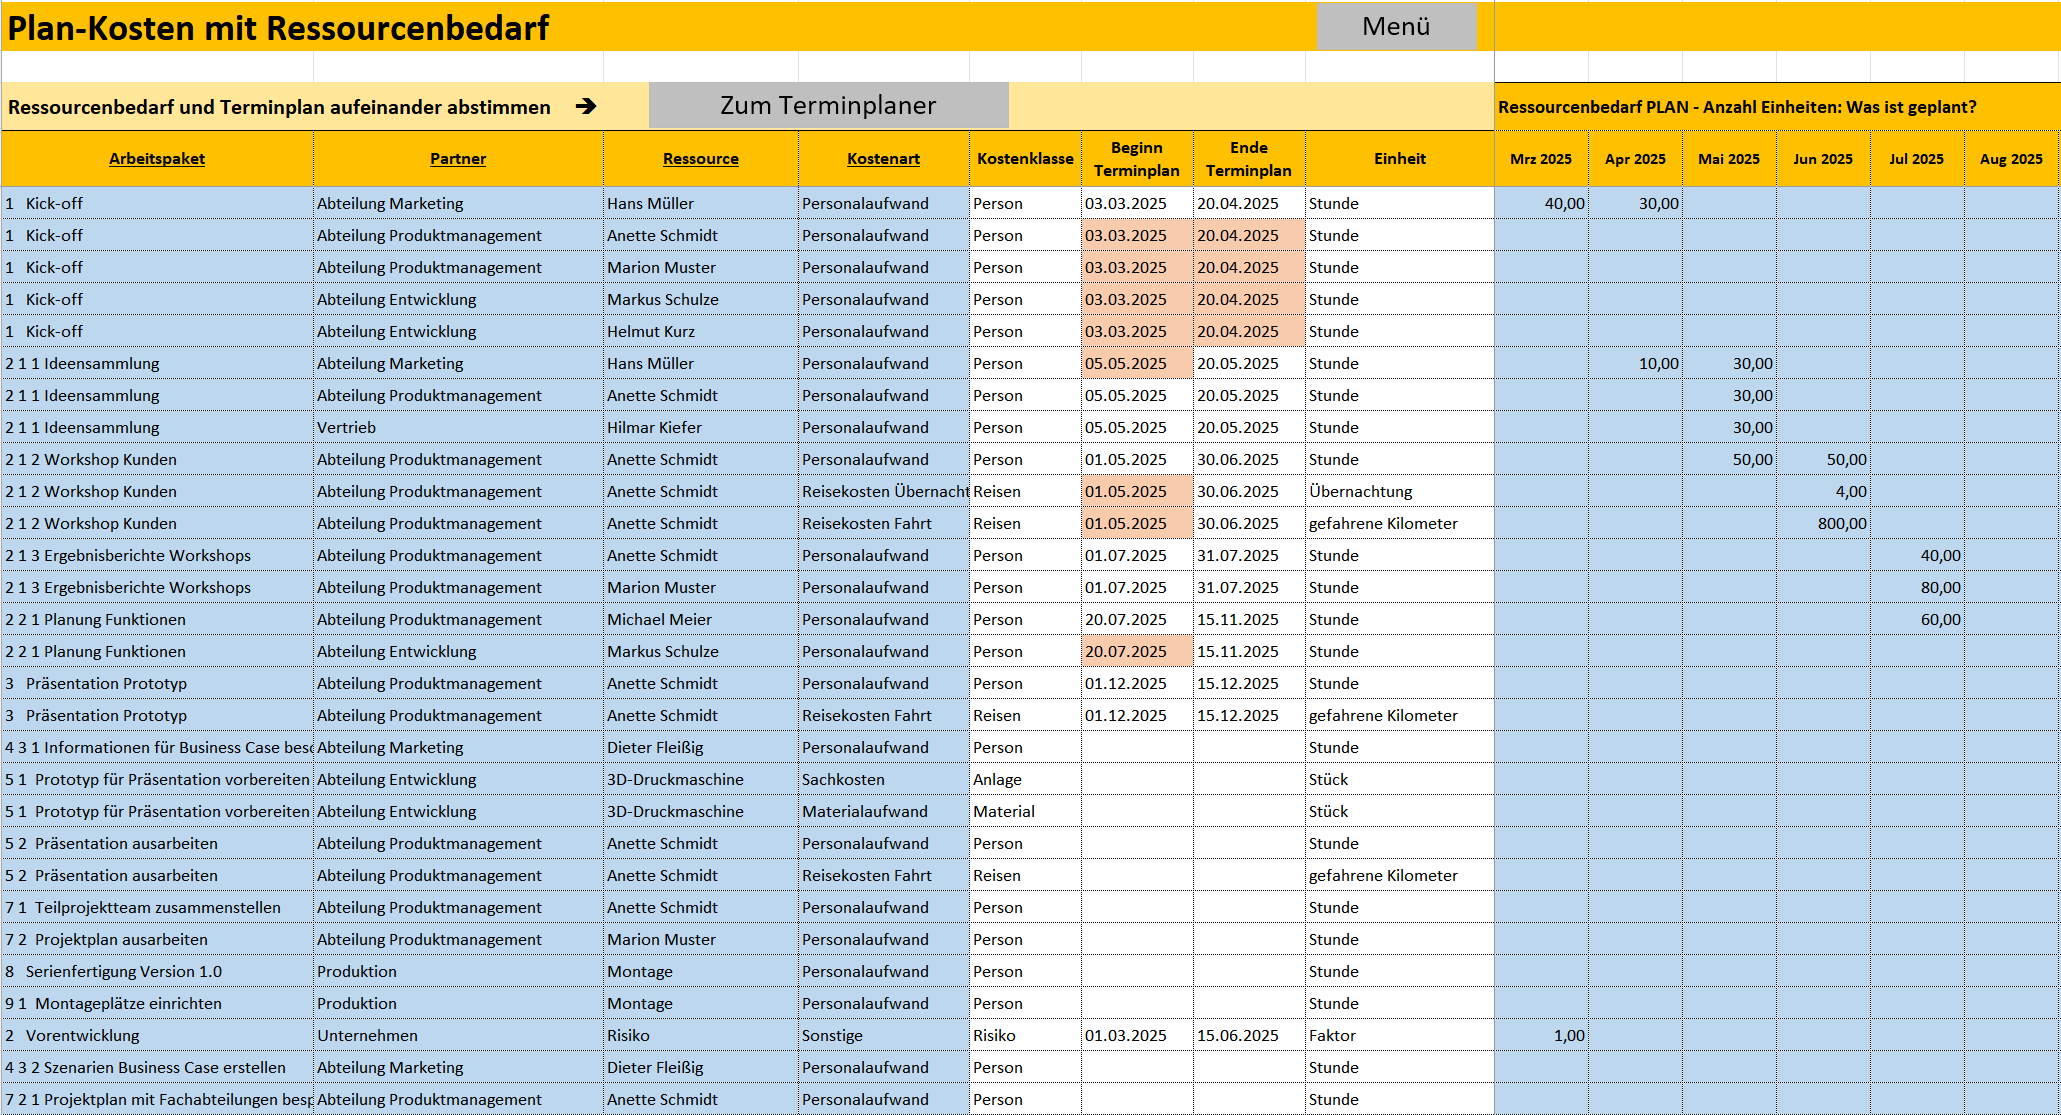Select the 'Vertrieb' partner cell

pos(458,427)
